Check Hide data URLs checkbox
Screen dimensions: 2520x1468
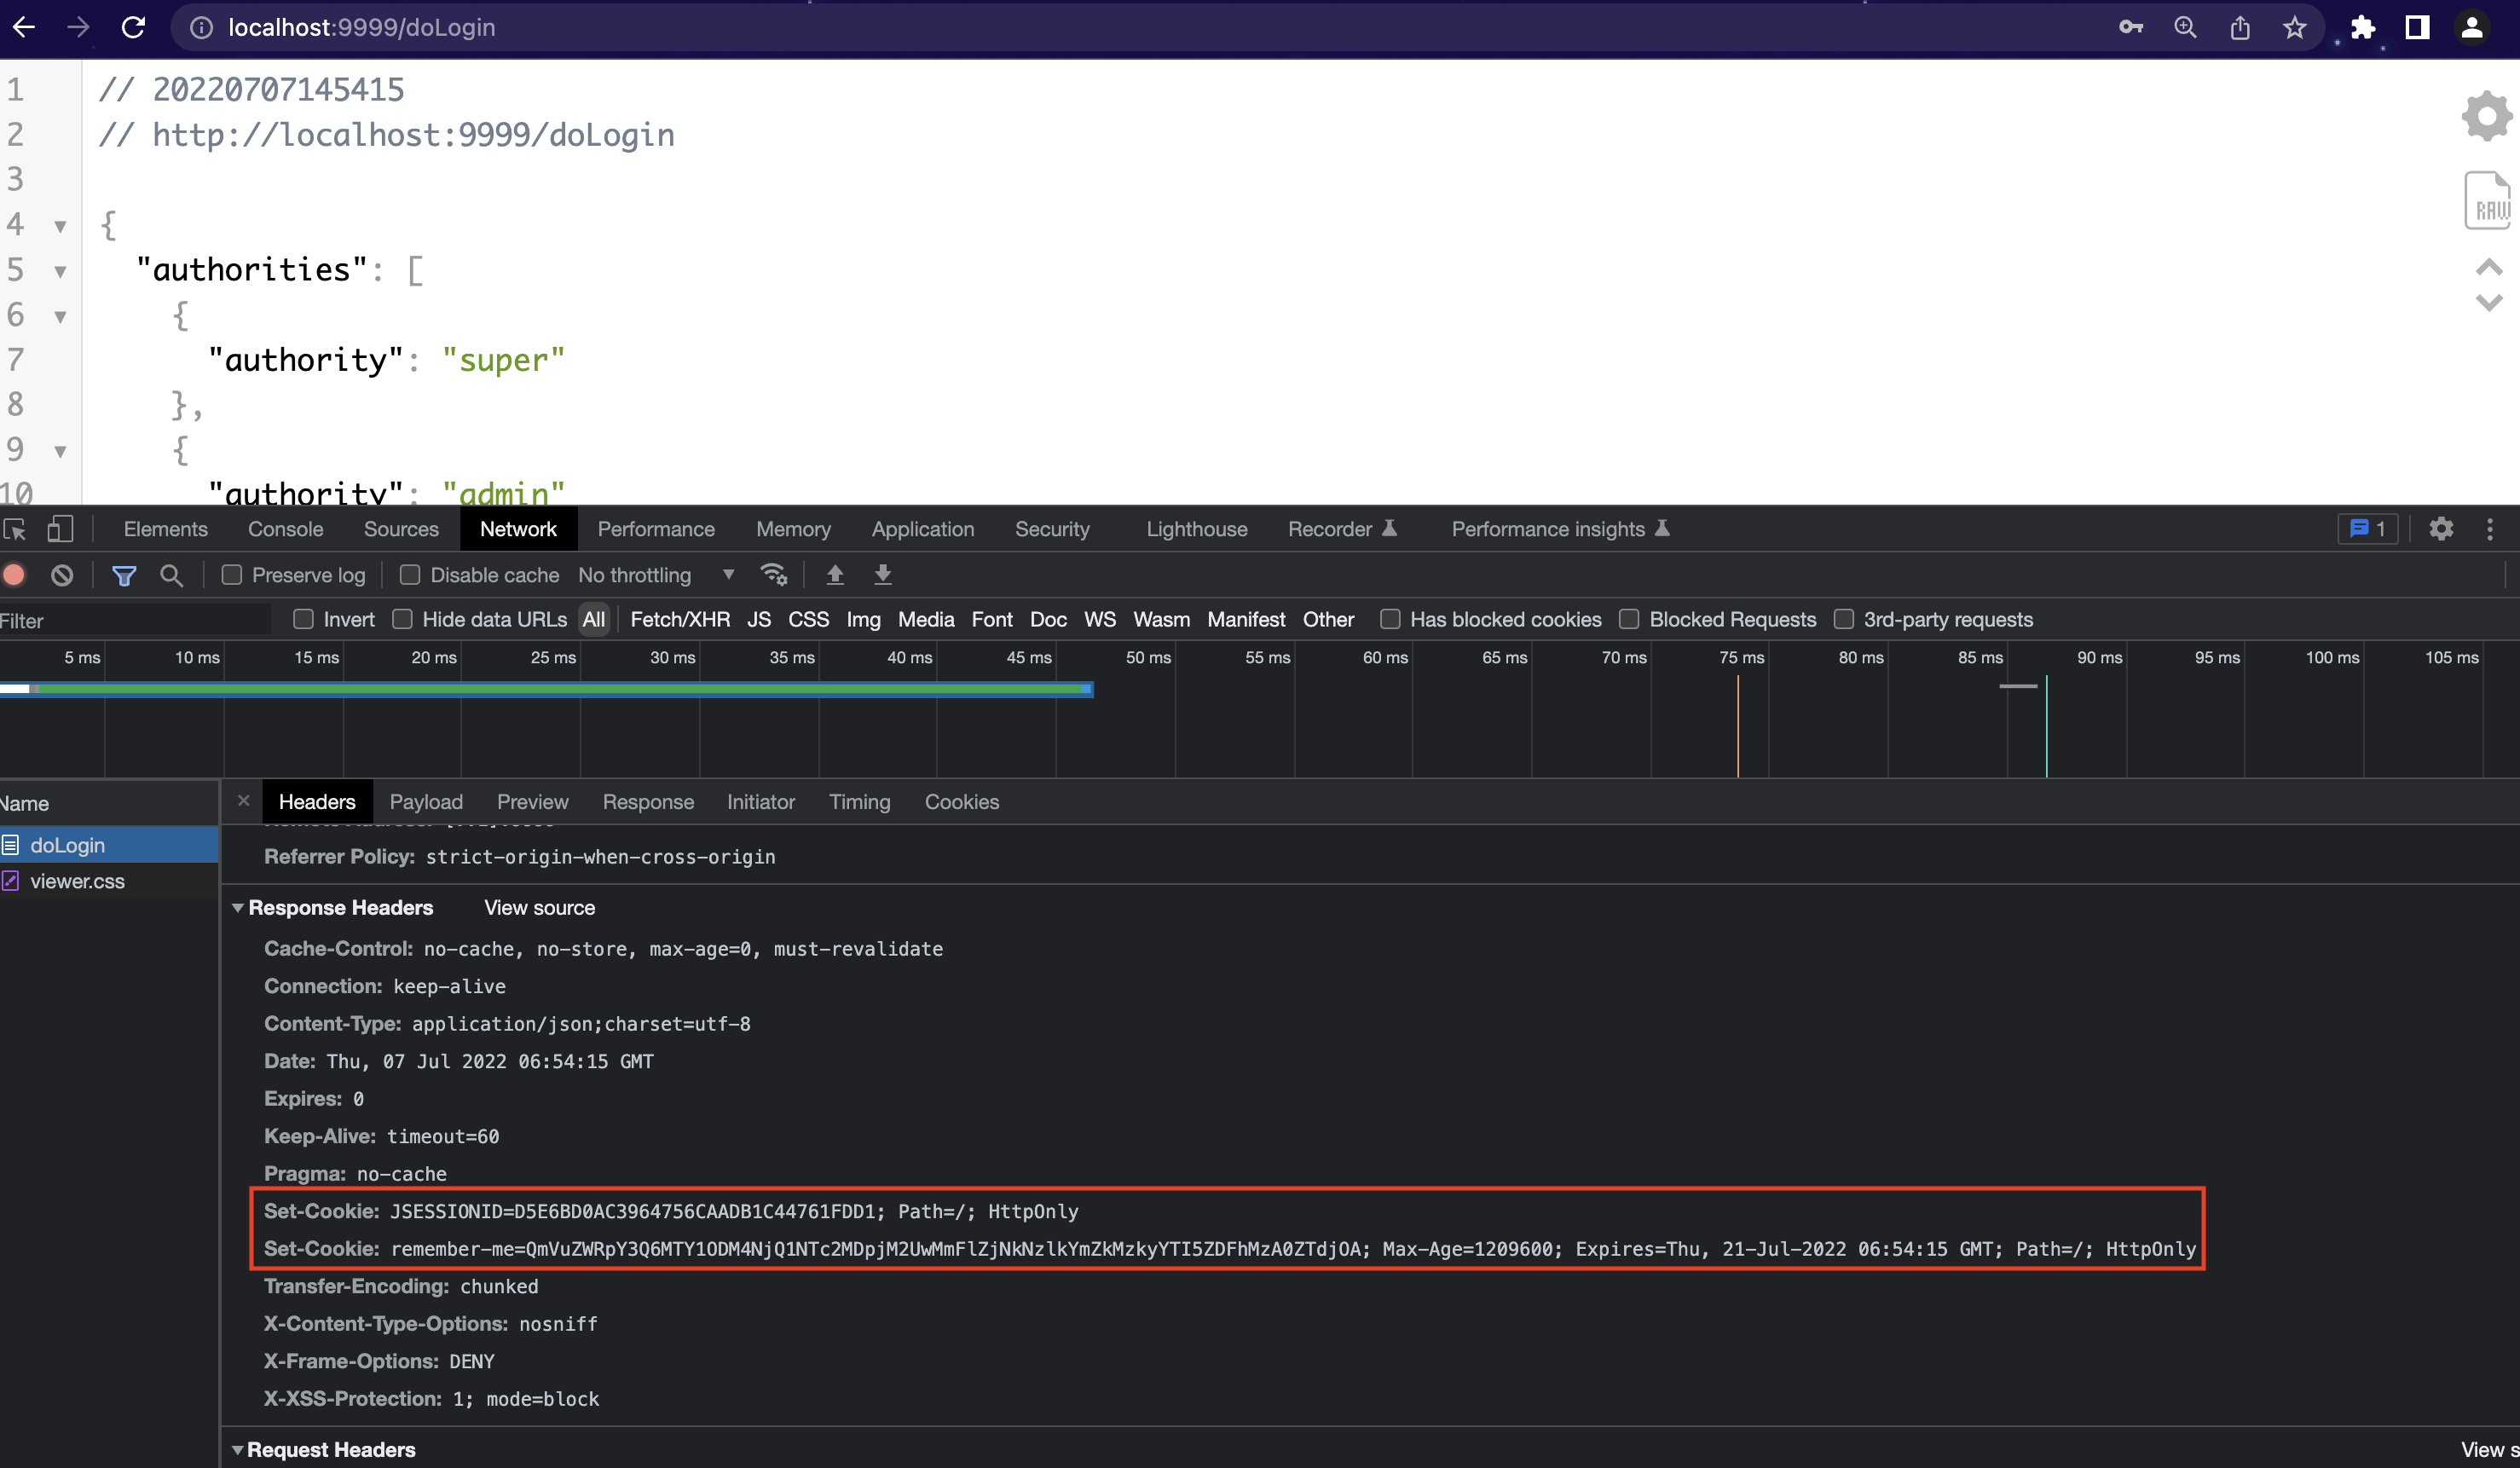coord(403,619)
